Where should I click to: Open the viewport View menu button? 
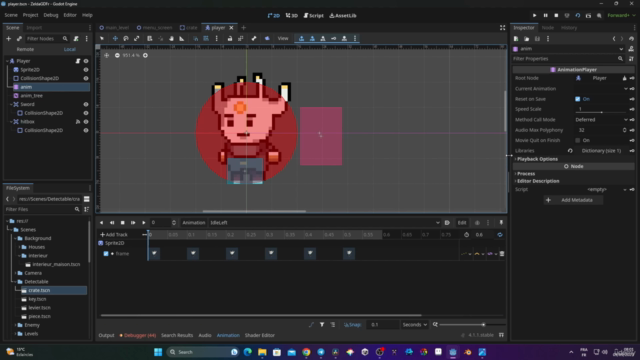tap(283, 38)
